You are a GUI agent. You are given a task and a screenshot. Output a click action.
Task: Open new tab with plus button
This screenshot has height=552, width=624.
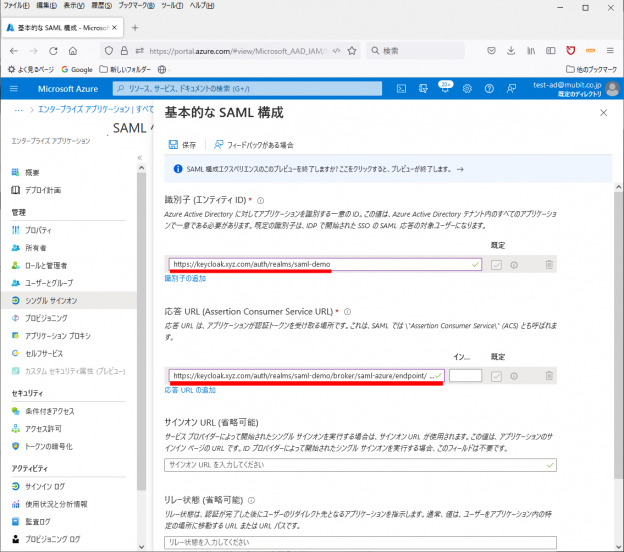tap(135, 28)
